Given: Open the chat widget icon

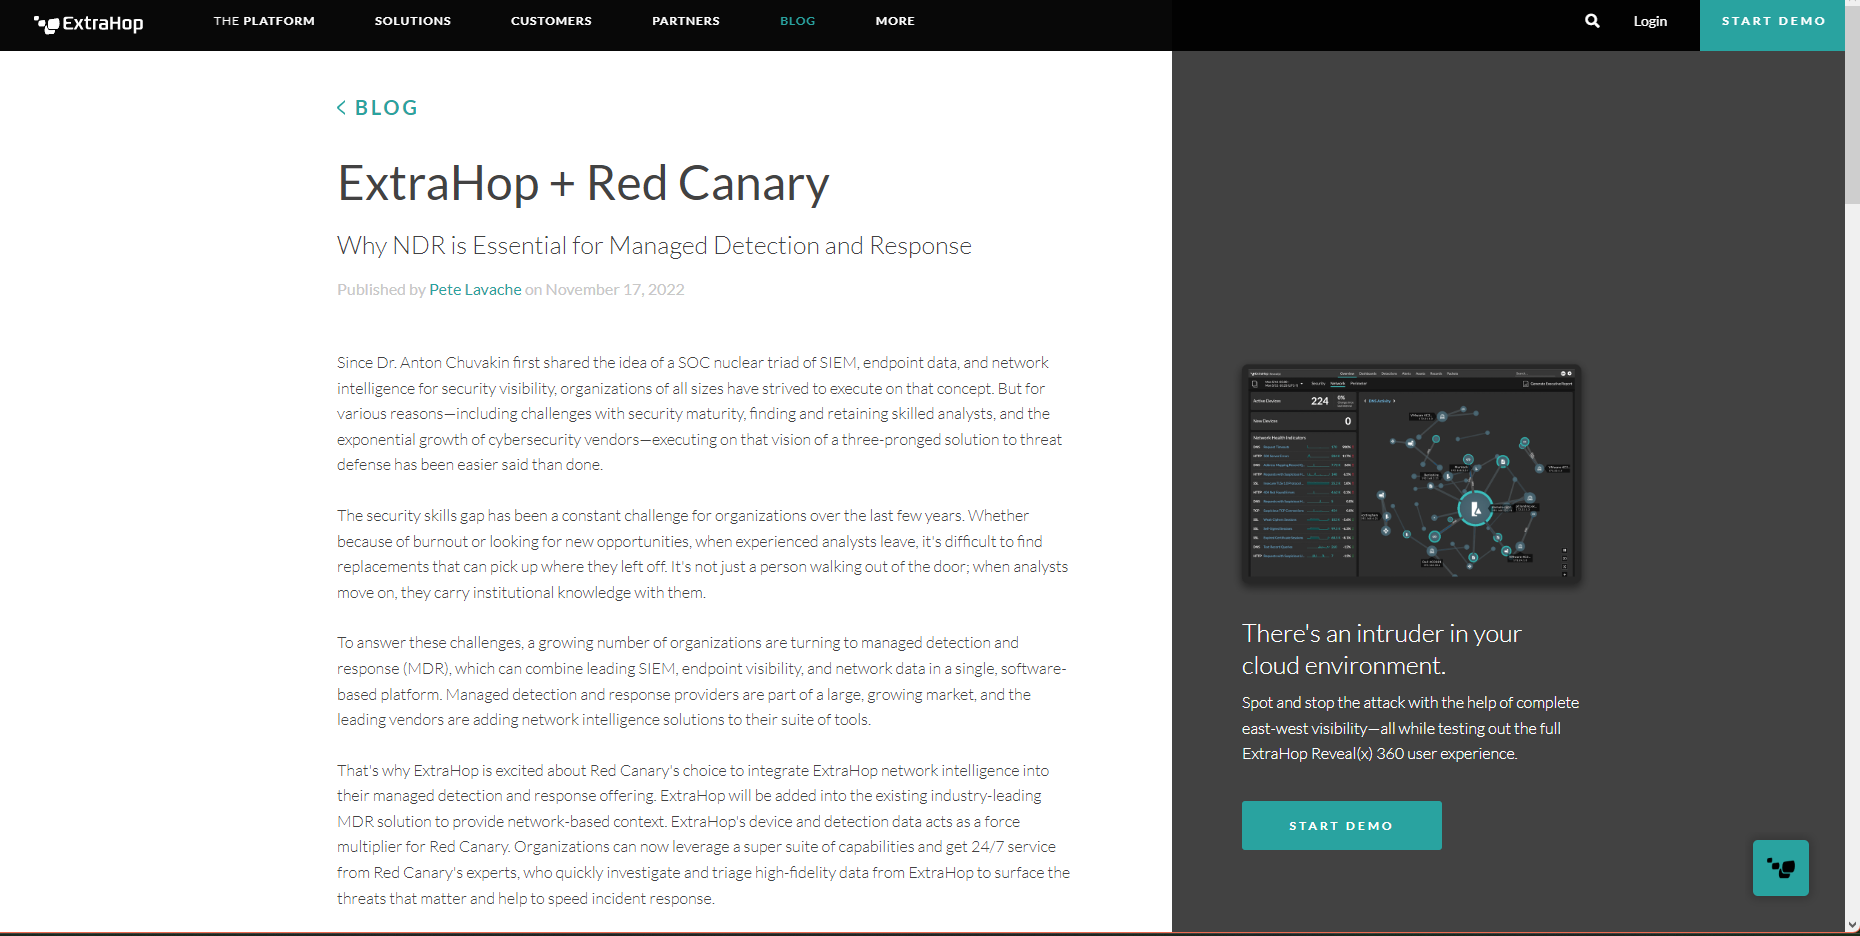Looking at the screenshot, I should (1780, 868).
